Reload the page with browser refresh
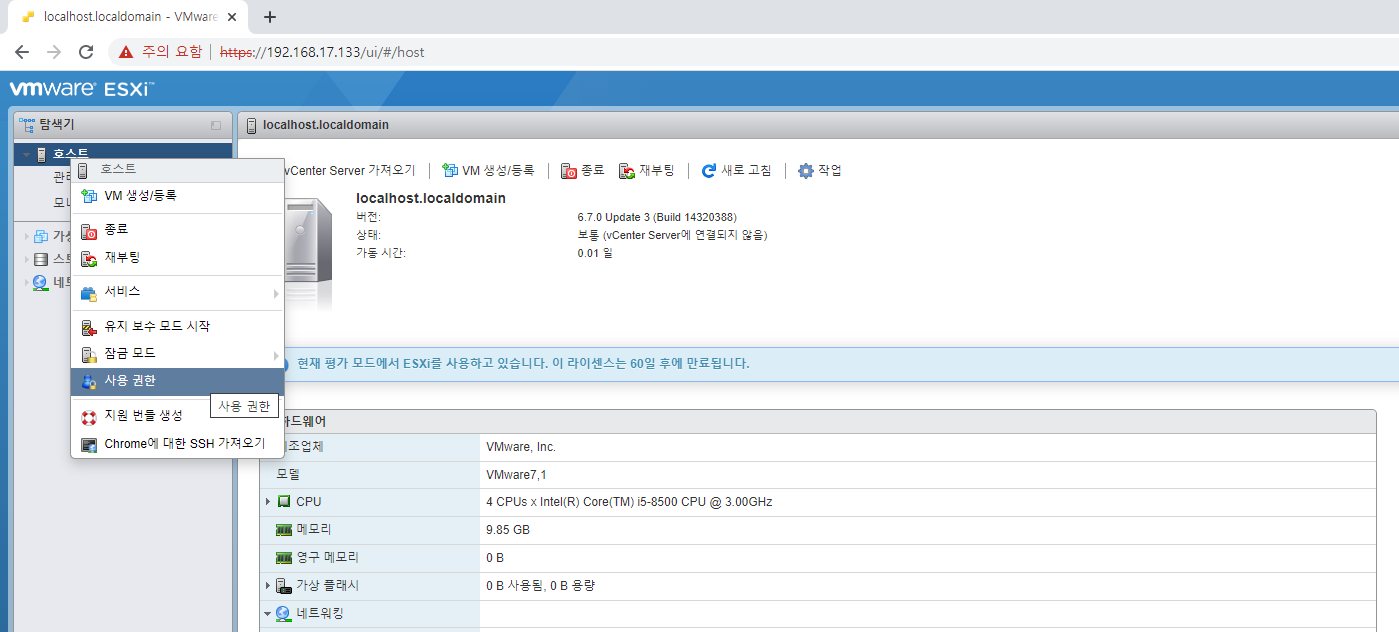 click(x=86, y=52)
